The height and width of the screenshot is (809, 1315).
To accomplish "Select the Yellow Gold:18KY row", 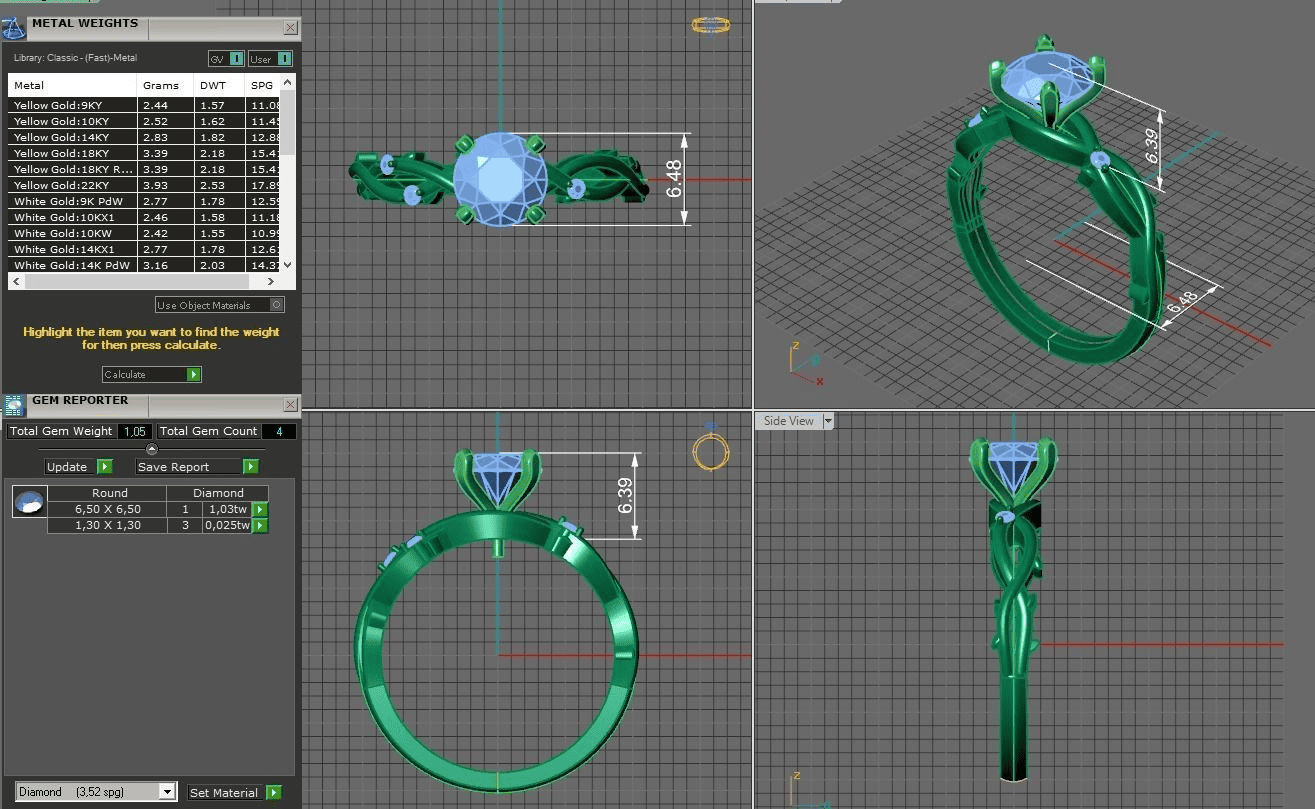I will (x=72, y=153).
